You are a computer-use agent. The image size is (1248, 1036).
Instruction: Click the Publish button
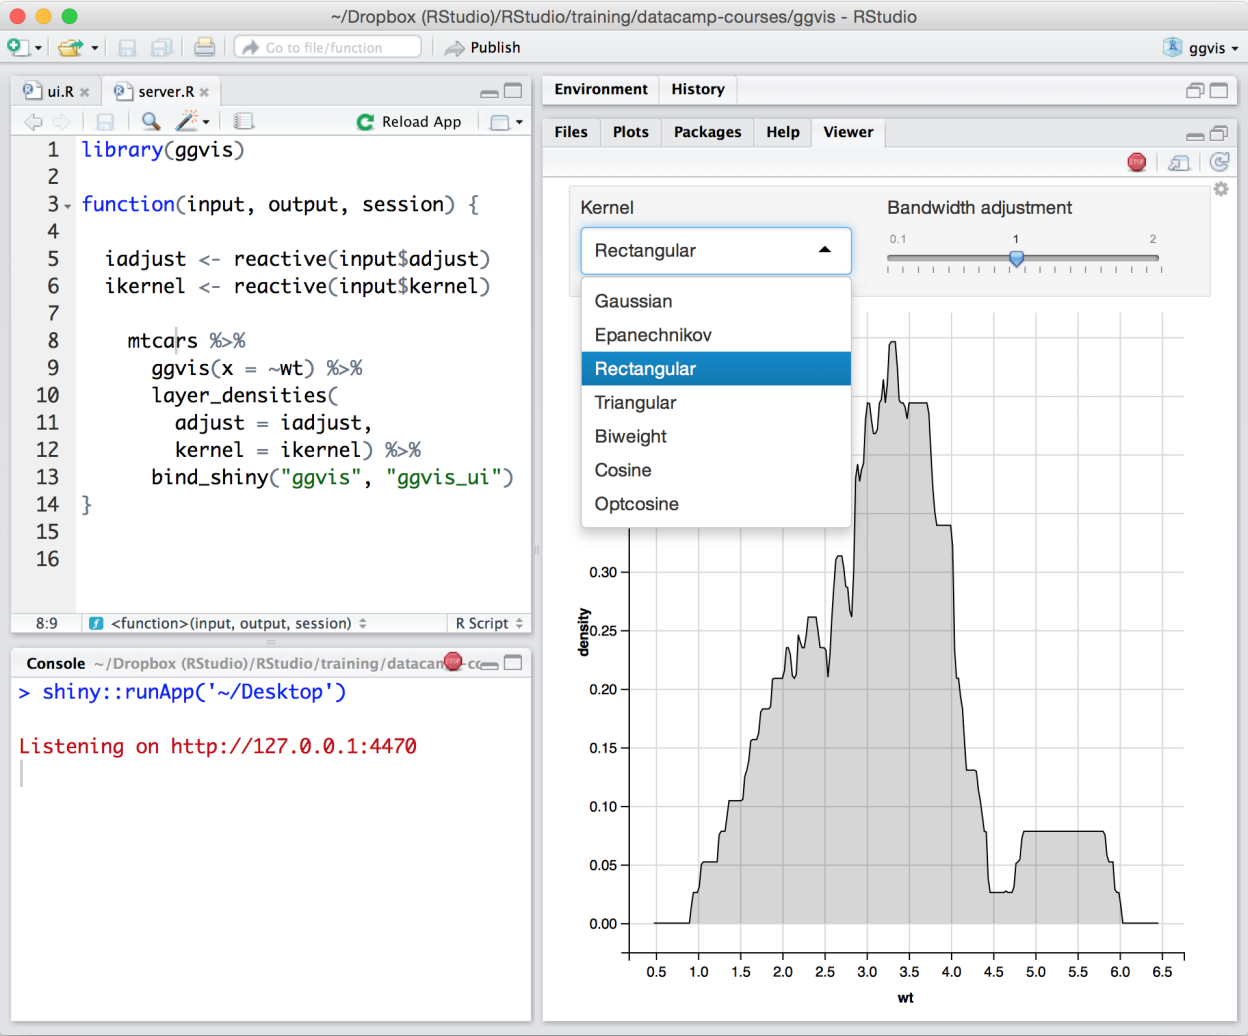pos(483,47)
